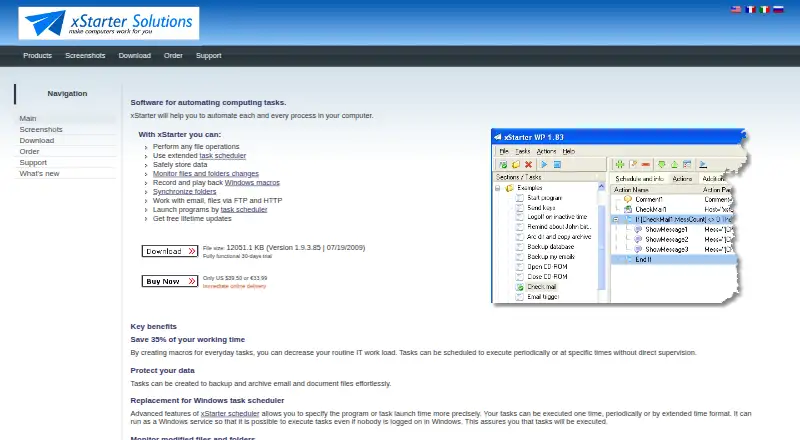
Task: Switch to 'Schedule and info' tab
Action: 639,179
